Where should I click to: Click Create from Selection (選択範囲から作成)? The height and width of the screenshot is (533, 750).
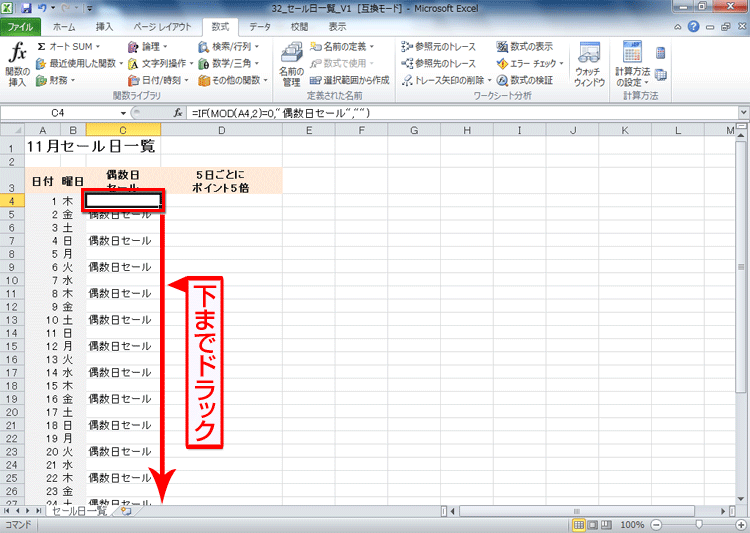click(349, 80)
